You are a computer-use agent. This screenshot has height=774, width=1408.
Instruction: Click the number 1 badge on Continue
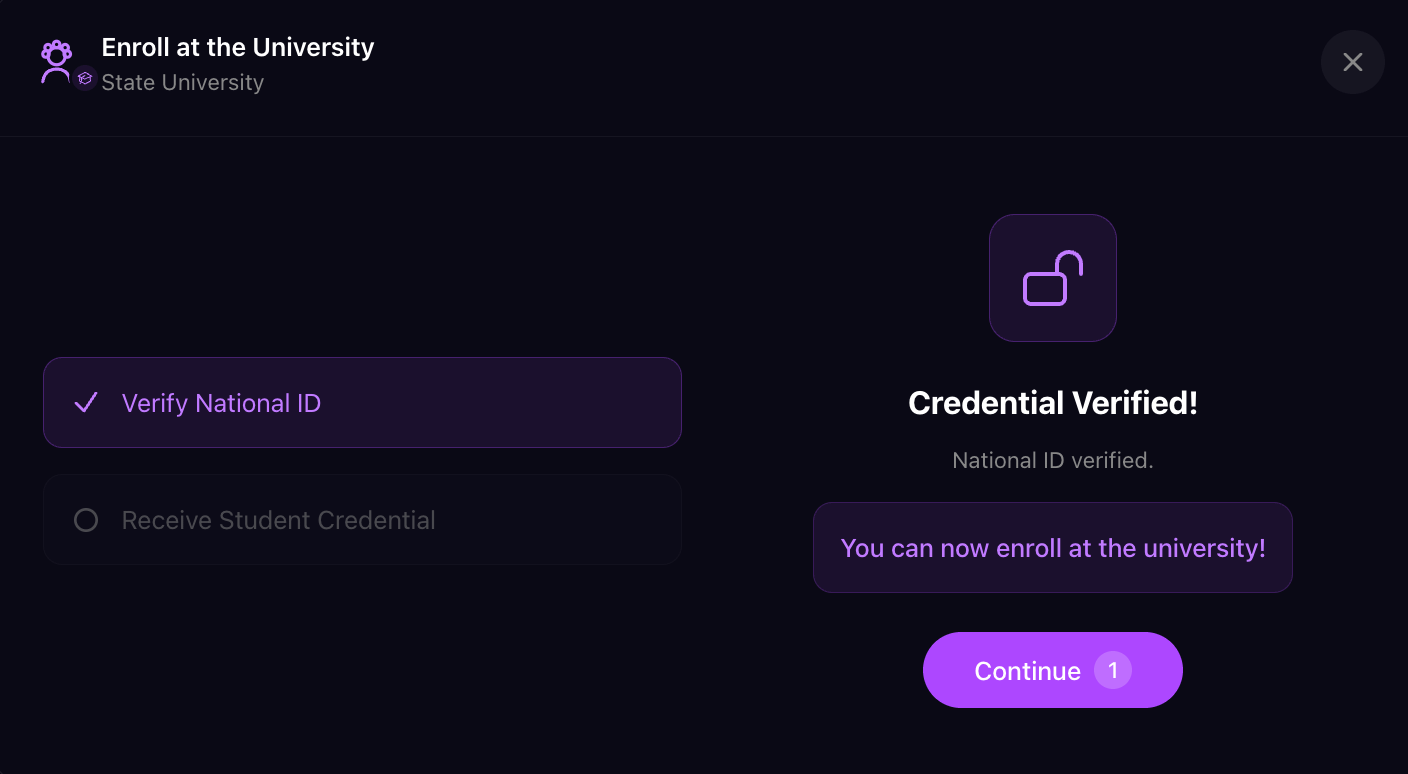pos(1113,670)
